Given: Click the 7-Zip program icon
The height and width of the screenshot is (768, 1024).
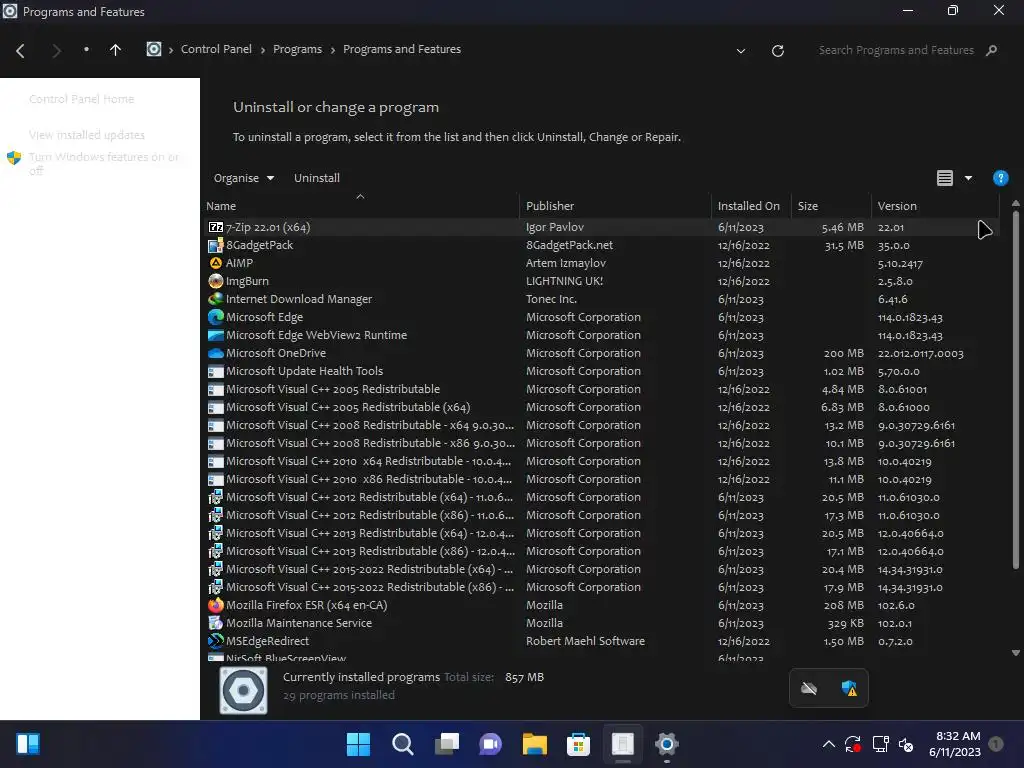Looking at the screenshot, I should pos(216,227).
